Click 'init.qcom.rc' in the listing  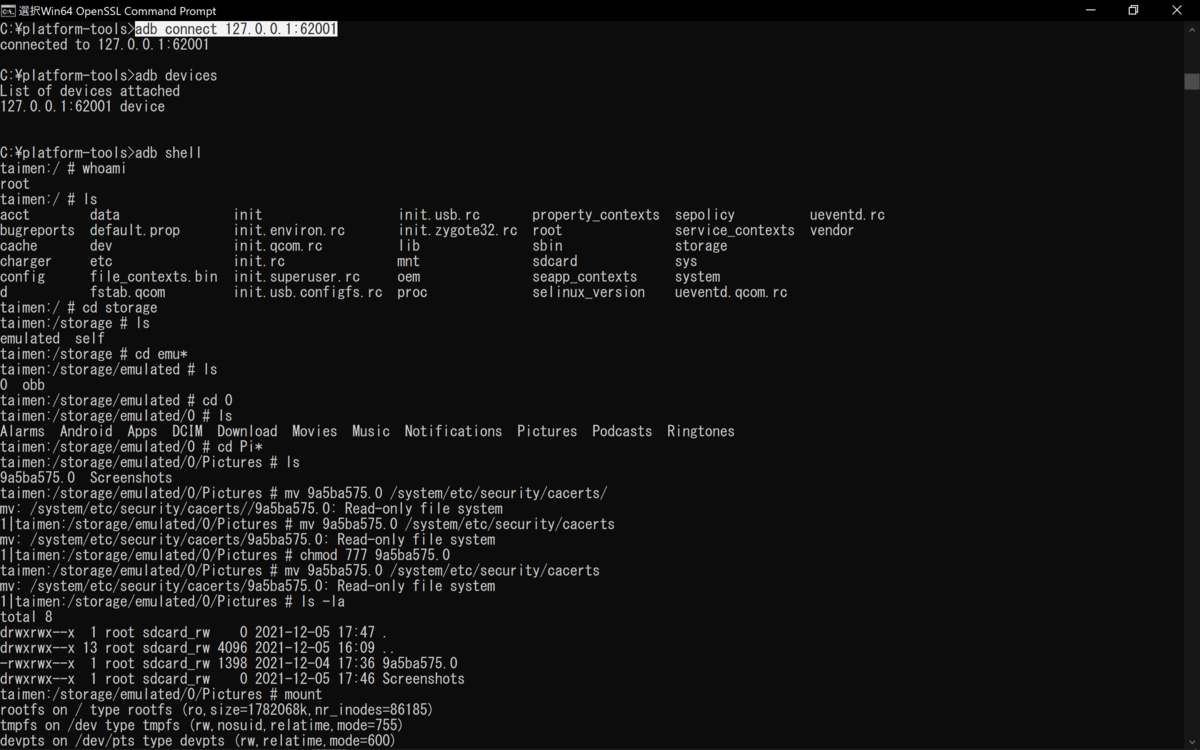click(x=278, y=246)
